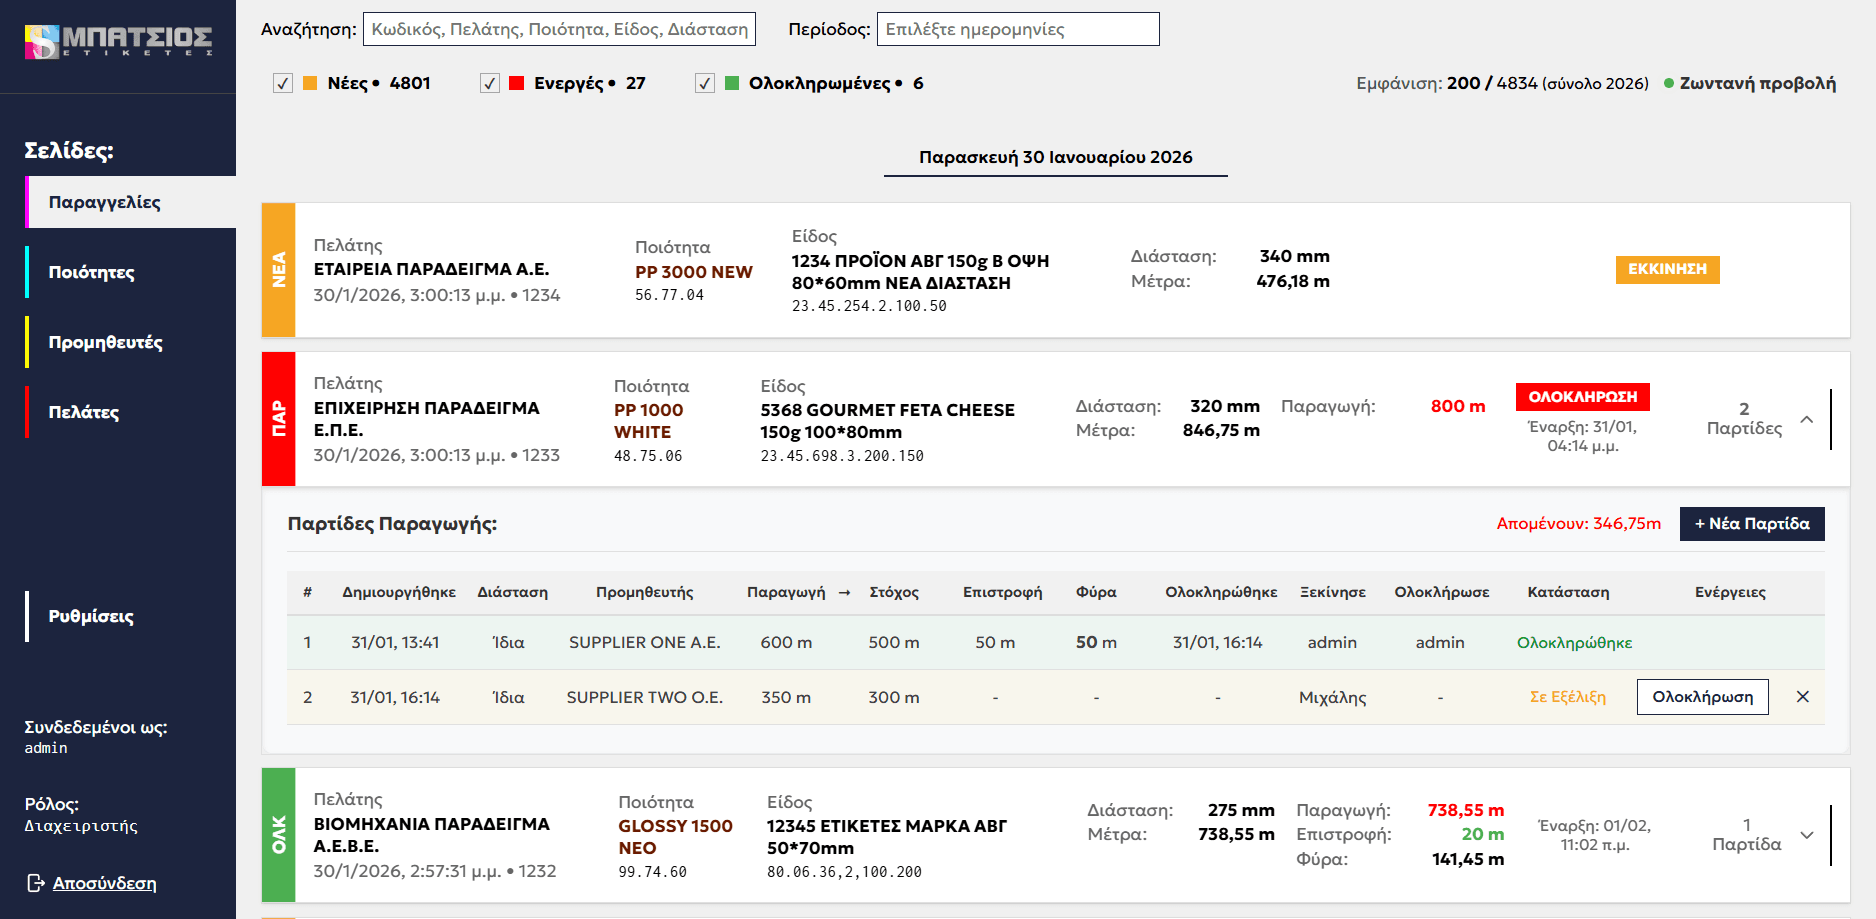Viewport: 1876px width, 919px height.
Task: Click the green ΟΛΚ status strip
Action: (x=279, y=835)
